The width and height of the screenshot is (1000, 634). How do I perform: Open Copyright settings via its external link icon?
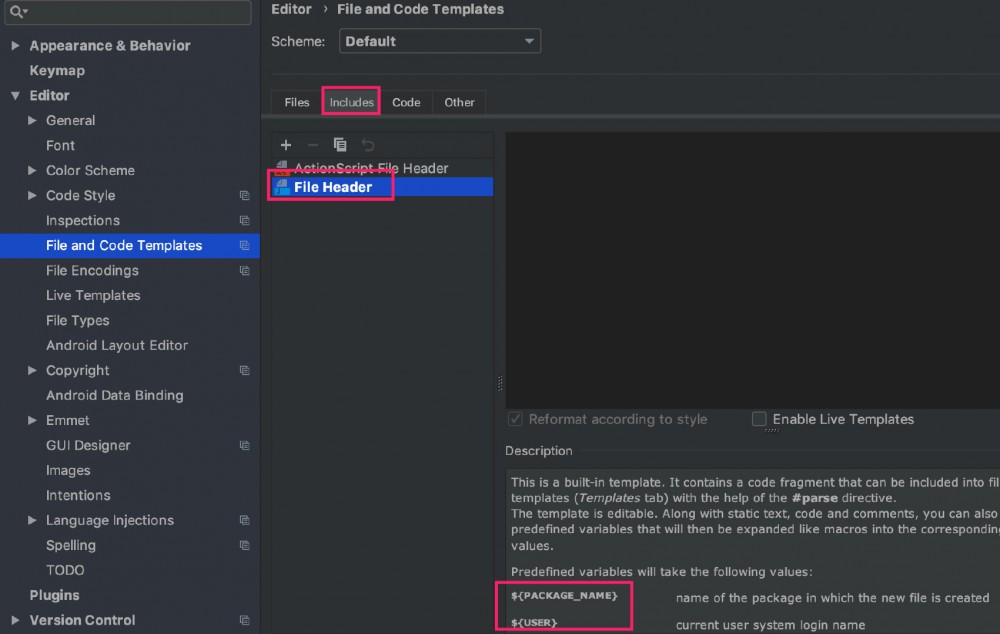tap(244, 370)
